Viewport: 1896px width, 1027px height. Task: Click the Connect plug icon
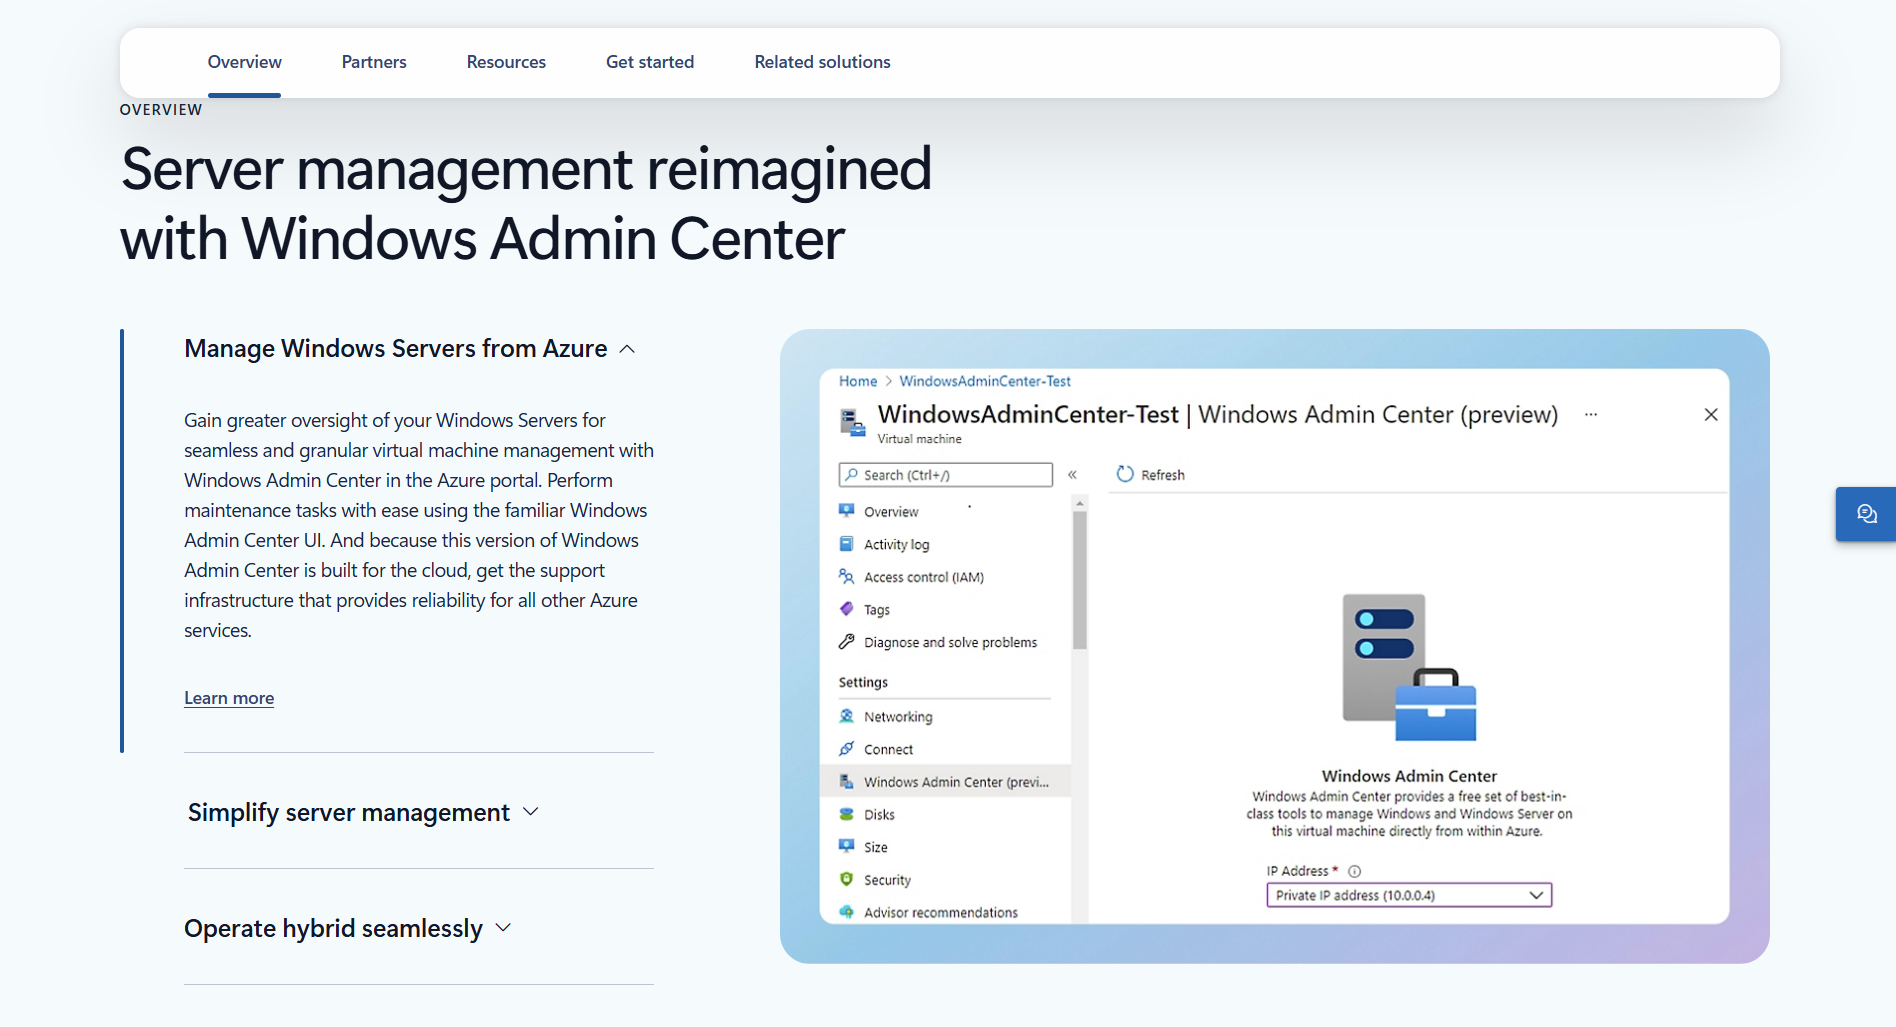click(x=846, y=749)
